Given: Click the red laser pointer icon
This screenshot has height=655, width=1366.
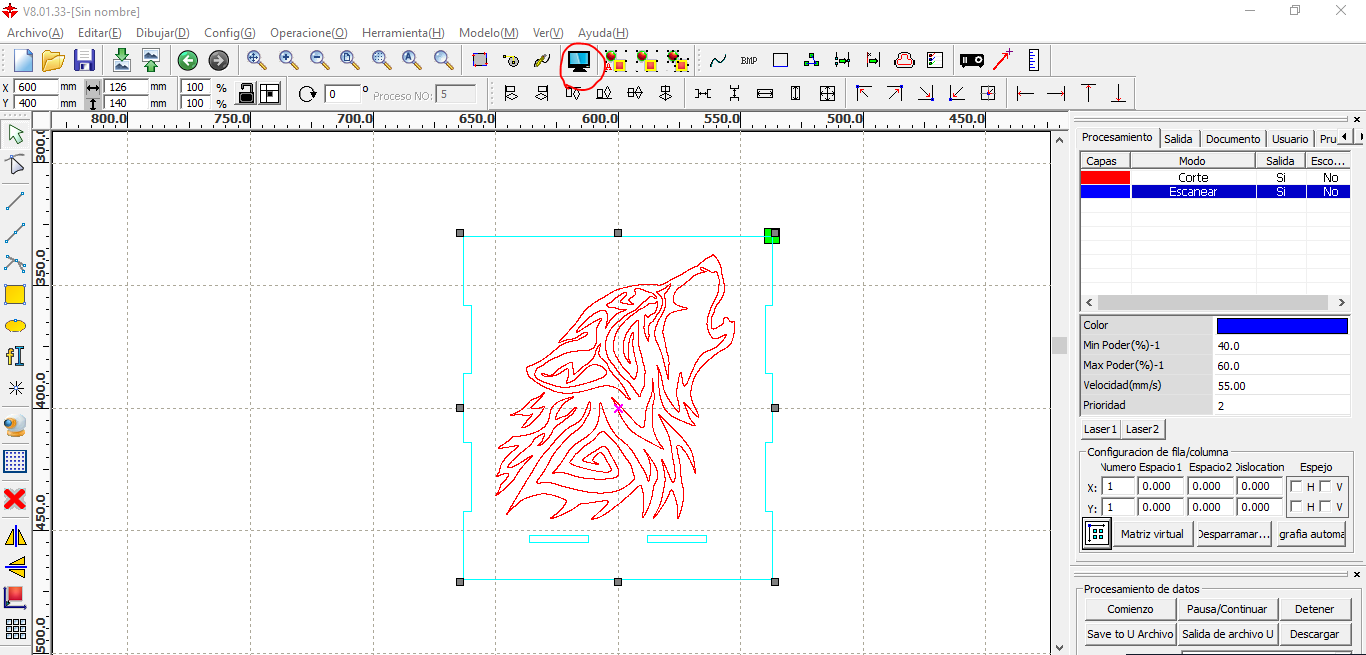Looking at the screenshot, I should pyautogui.click(x=1003, y=60).
